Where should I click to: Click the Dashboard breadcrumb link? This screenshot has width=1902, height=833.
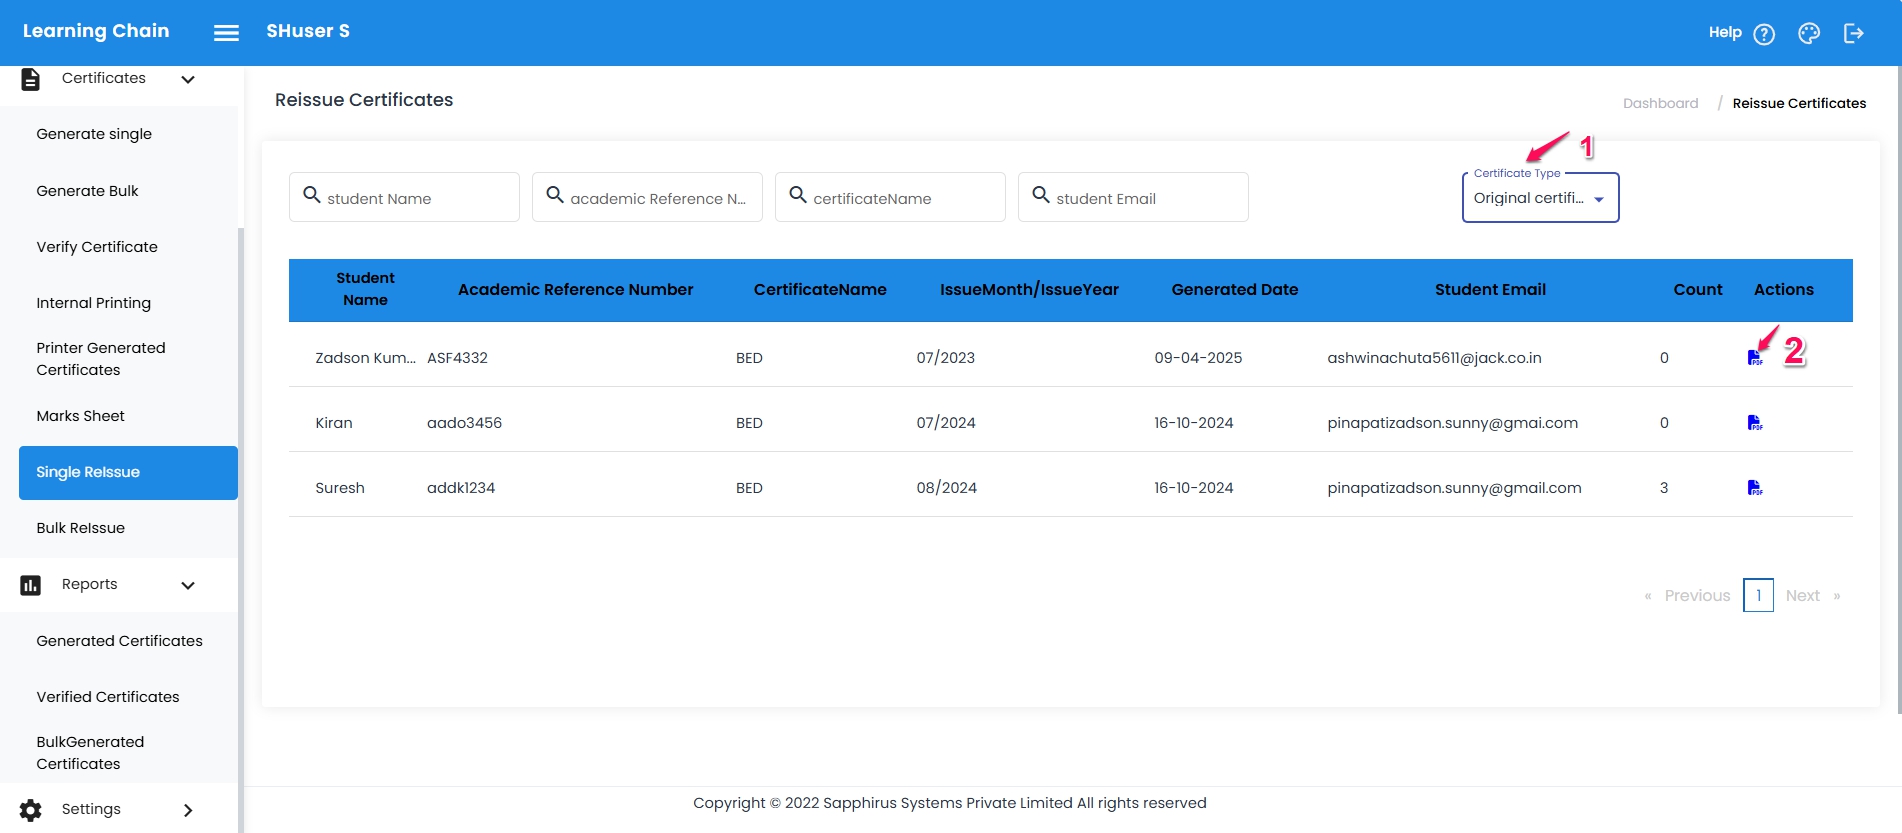1660,103
